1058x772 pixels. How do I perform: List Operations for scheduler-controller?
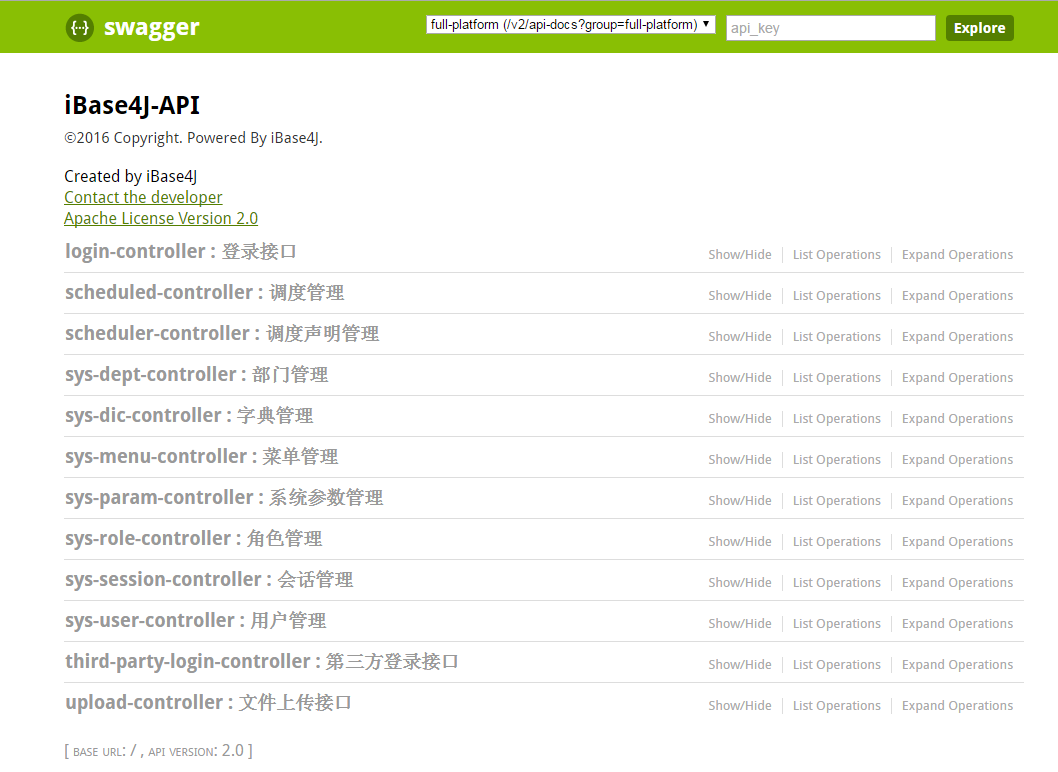837,337
